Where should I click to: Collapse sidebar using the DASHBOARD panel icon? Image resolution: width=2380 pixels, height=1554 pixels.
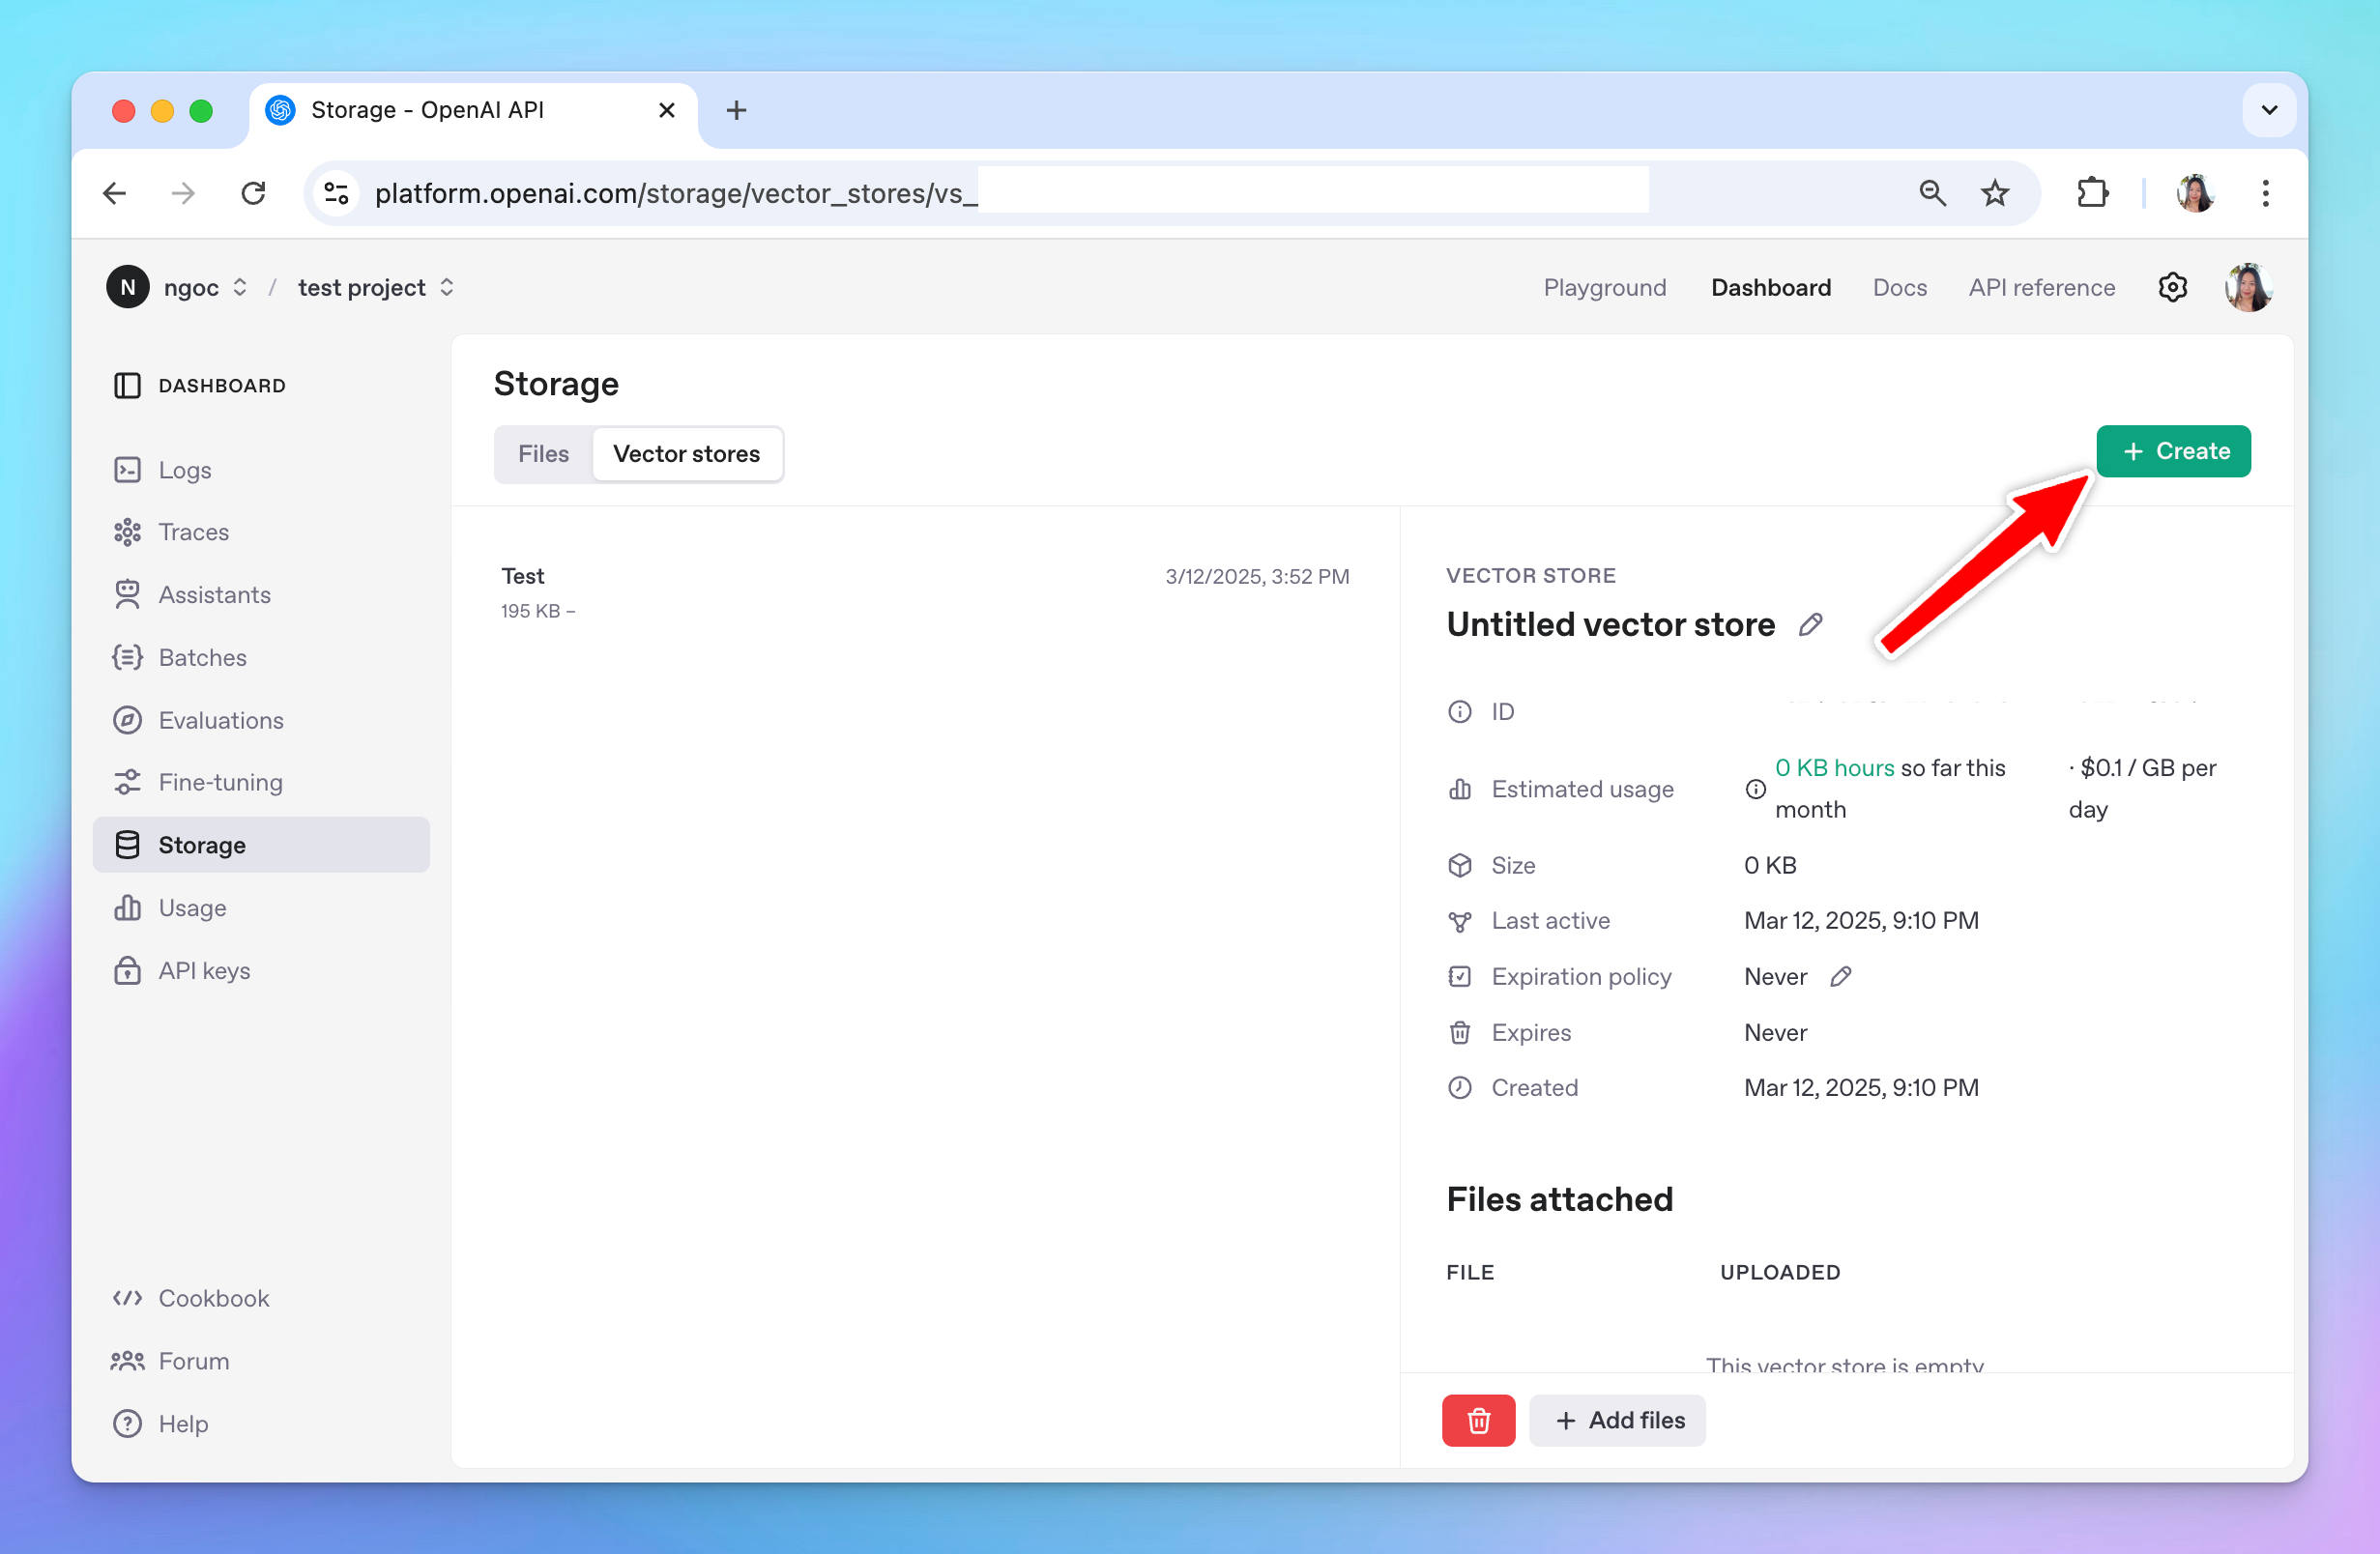127,386
